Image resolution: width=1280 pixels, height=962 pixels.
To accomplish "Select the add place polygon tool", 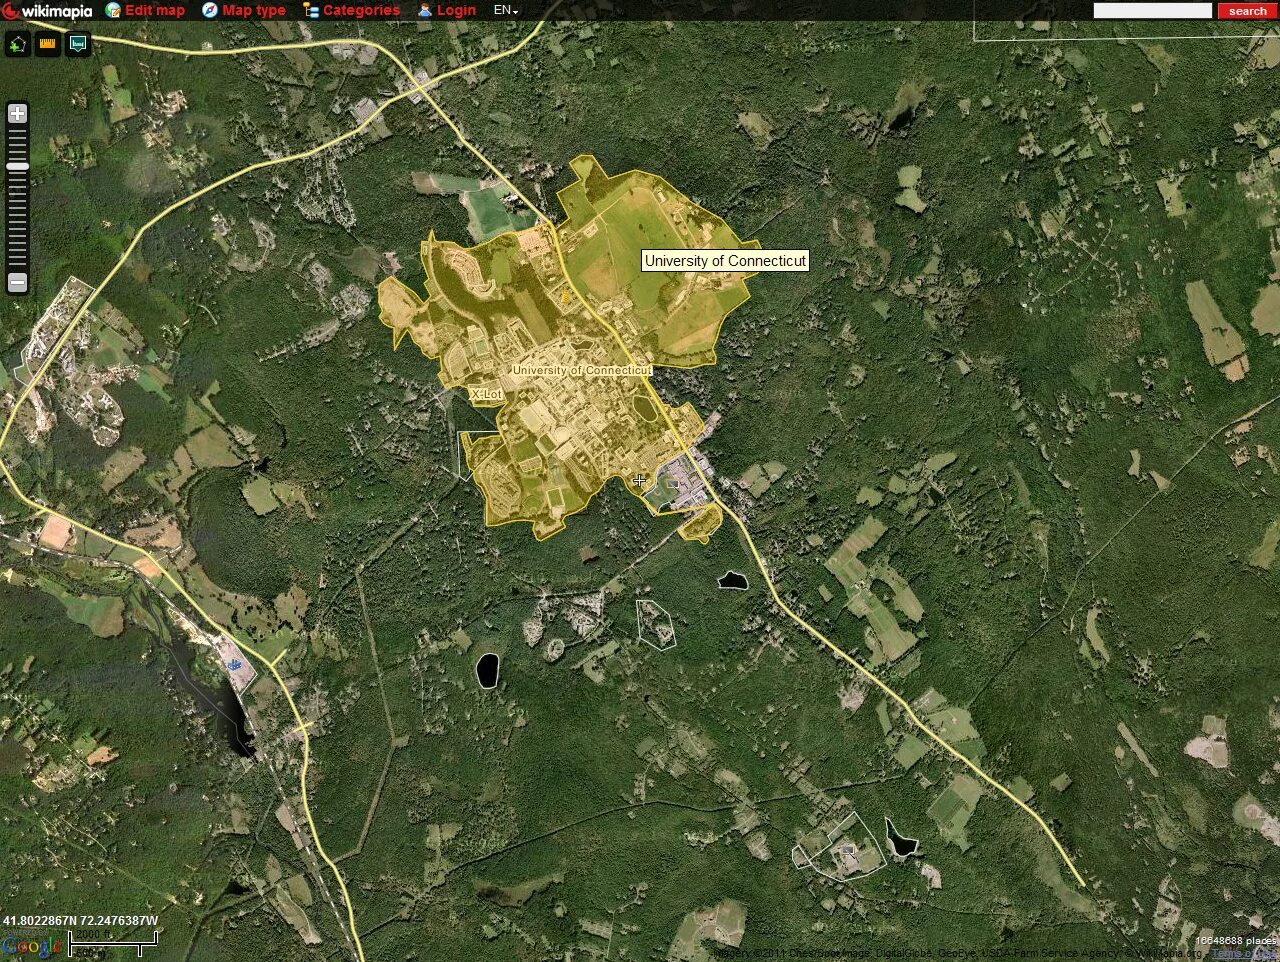I will tap(18, 44).
